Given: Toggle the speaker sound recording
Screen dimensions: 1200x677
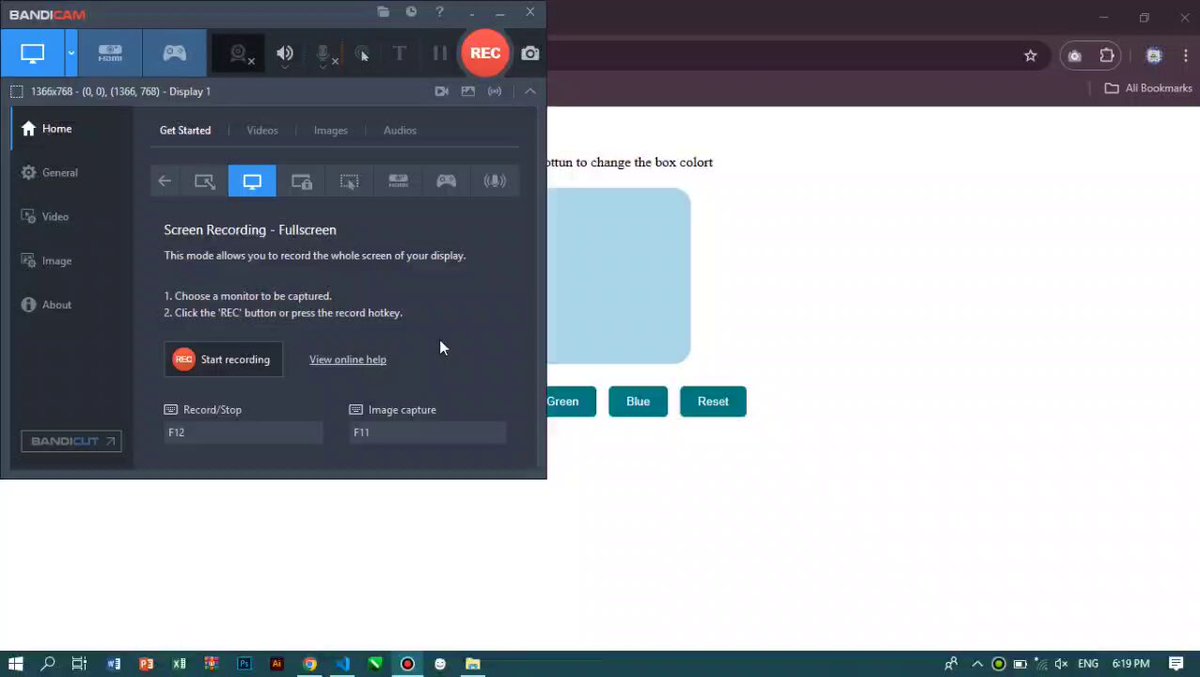Looking at the screenshot, I should [285, 54].
